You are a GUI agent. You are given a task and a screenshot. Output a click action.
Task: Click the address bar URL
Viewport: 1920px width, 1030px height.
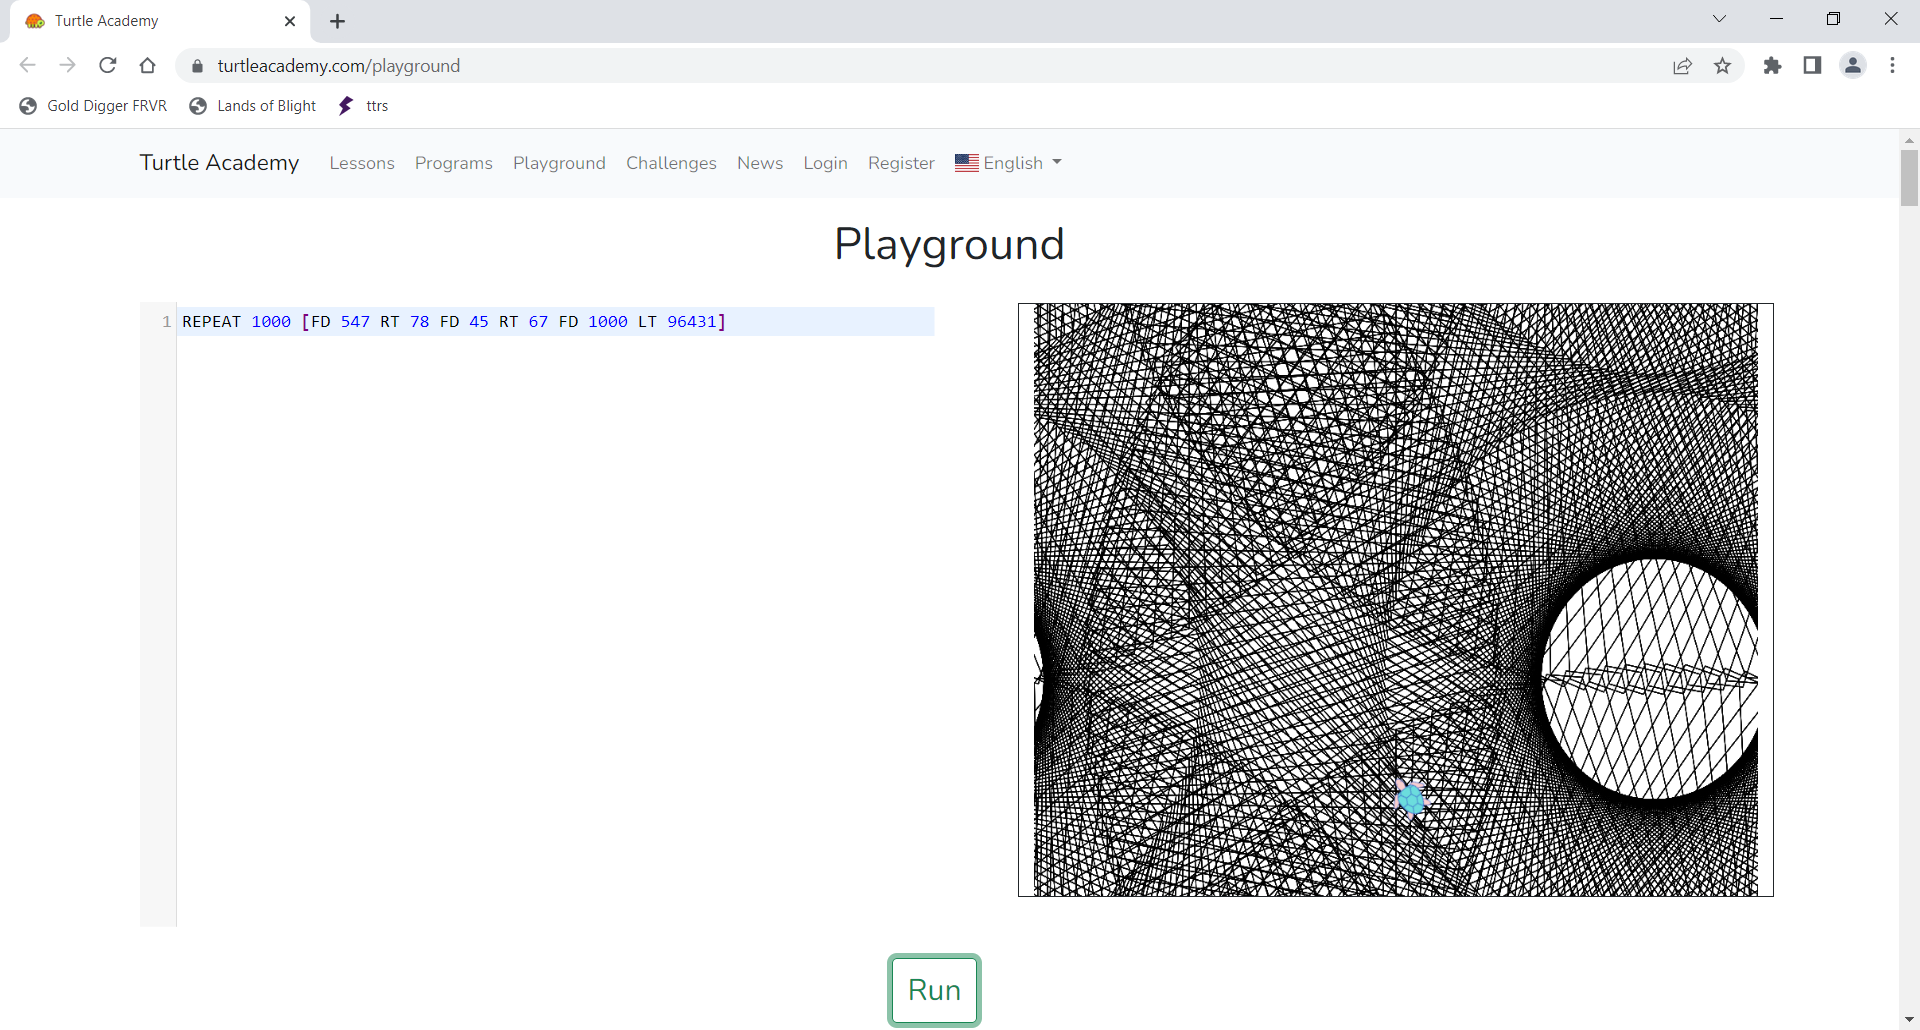[339, 66]
